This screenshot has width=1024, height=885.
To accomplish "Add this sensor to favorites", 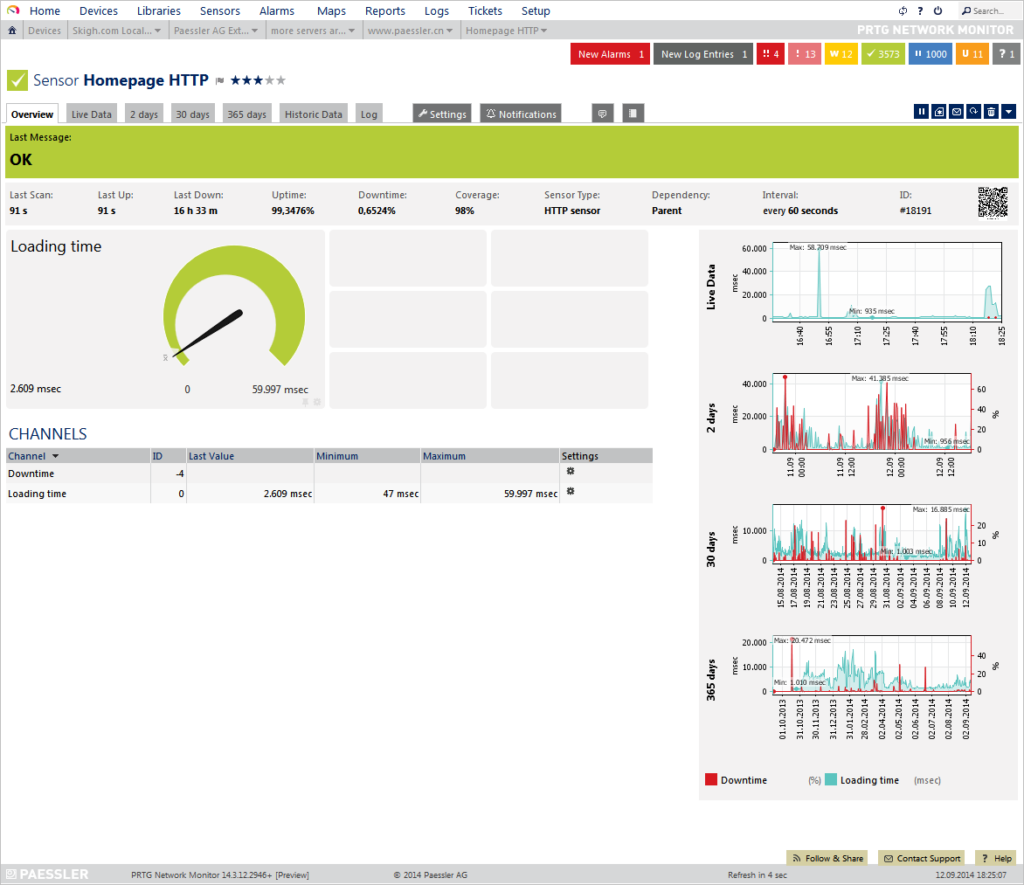I will tap(938, 111).
